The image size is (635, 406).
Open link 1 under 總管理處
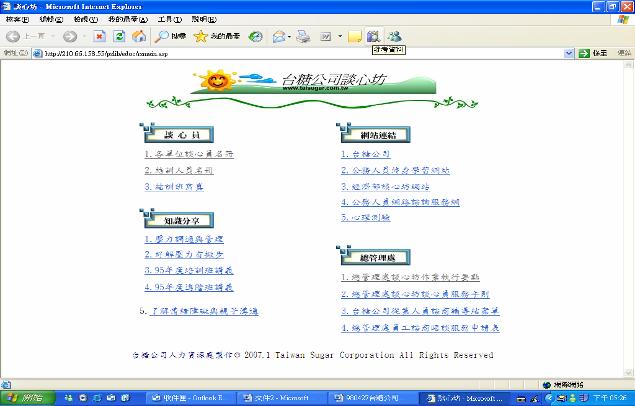pos(410,277)
